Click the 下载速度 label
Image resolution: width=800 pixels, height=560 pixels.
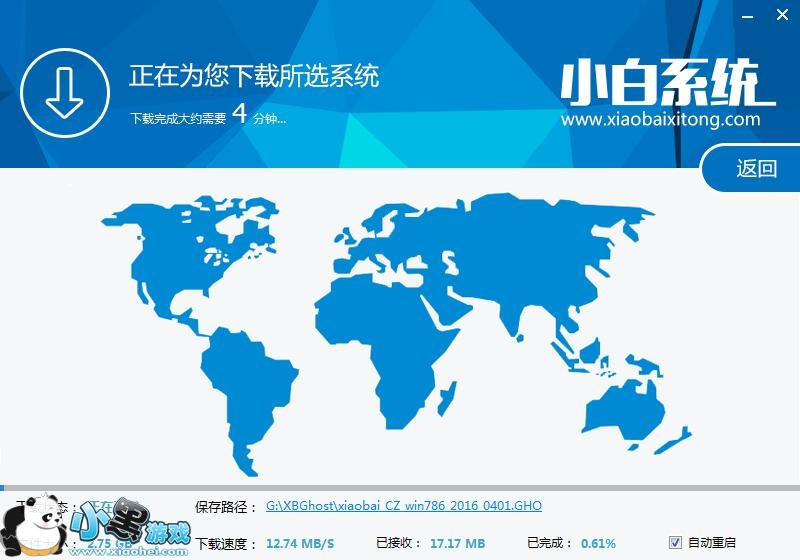pyautogui.click(x=226, y=544)
